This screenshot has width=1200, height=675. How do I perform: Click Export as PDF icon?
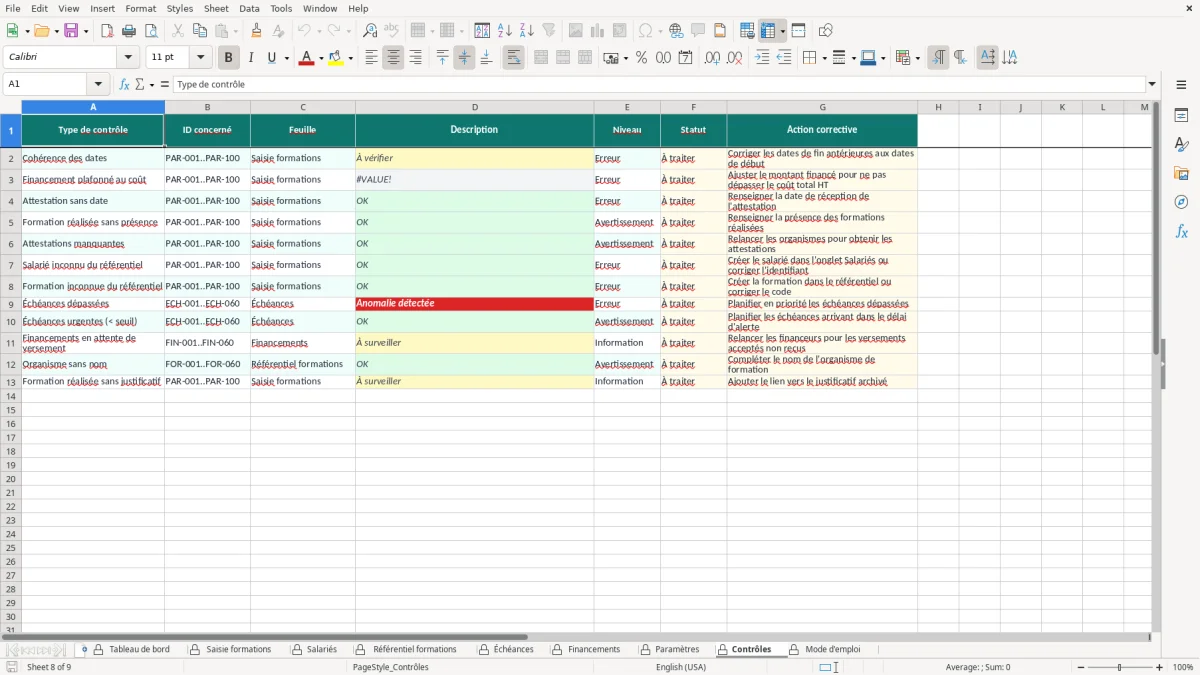(x=107, y=31)
